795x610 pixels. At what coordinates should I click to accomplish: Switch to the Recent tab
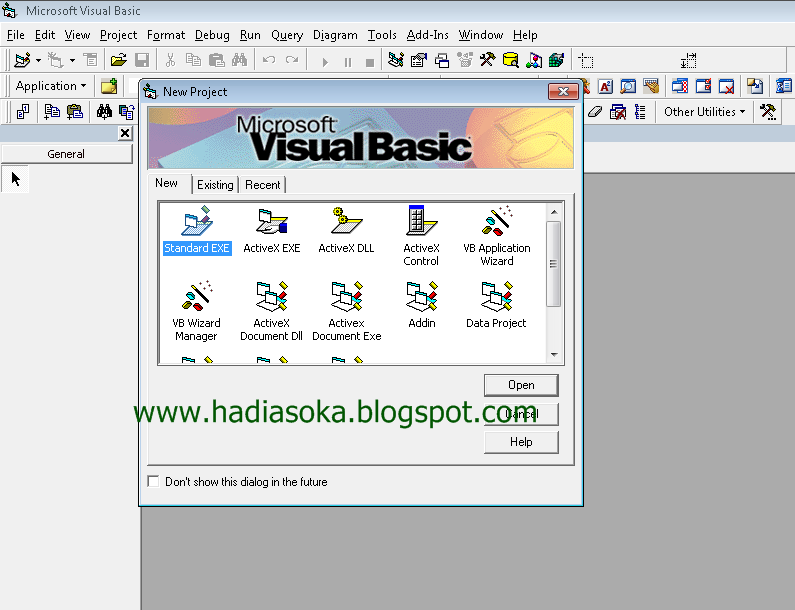pyautogui.click(x=262, y=185)
